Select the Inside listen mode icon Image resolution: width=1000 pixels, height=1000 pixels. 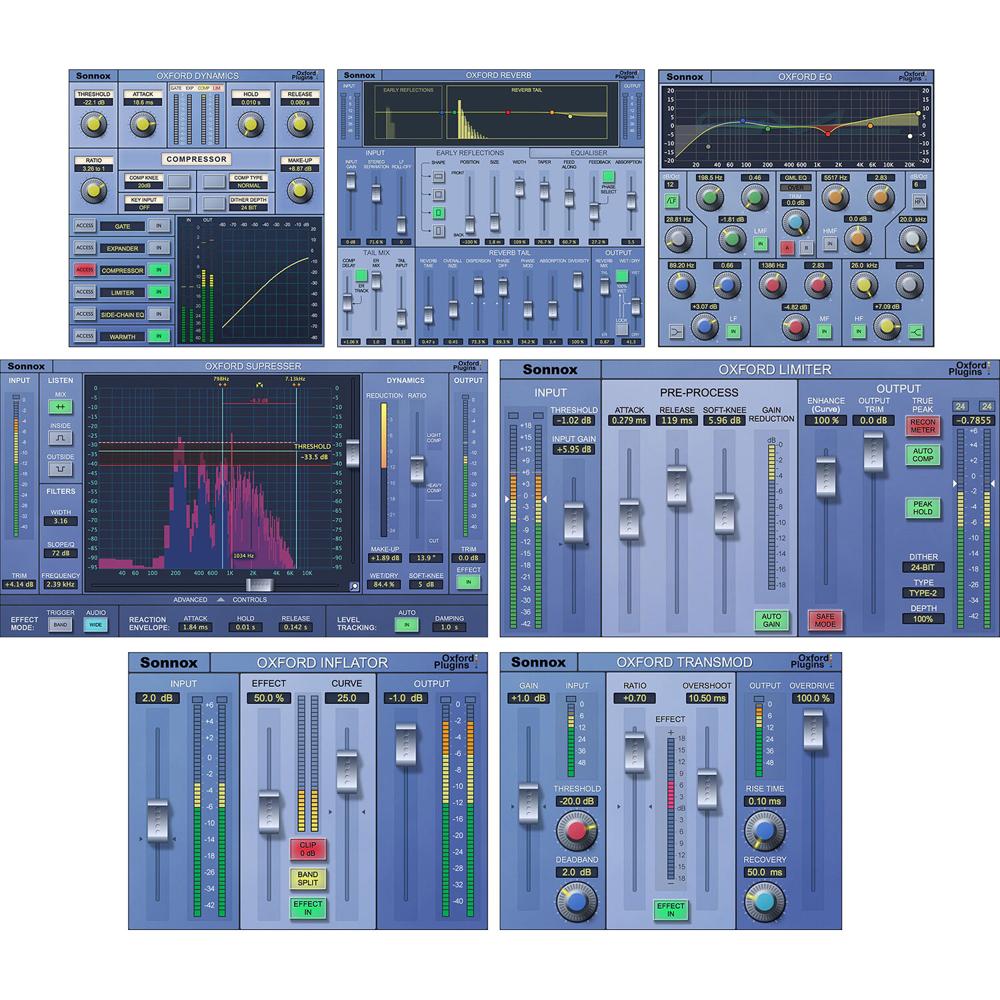click(59, 438)
